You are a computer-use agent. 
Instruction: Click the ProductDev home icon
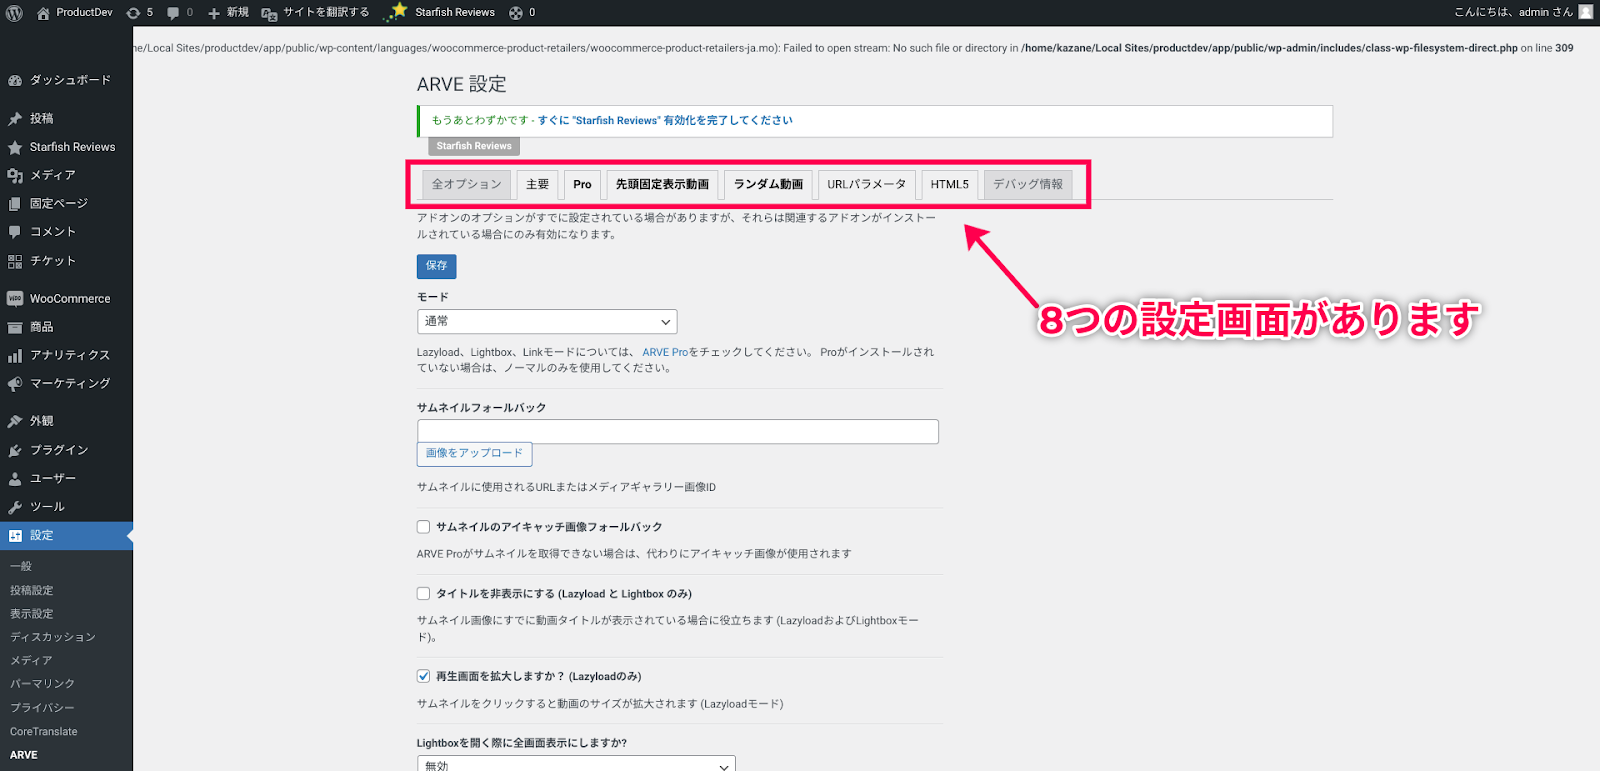coord(43,13)
